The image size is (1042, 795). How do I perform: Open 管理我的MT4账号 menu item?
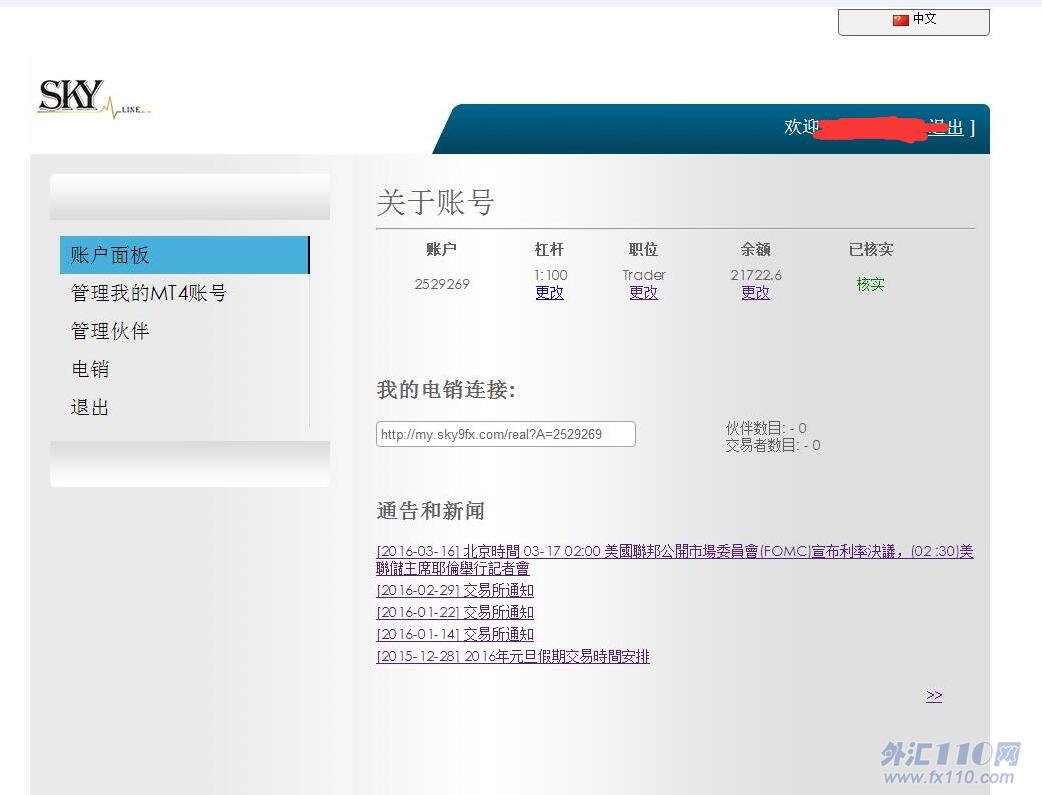(148, 293)
